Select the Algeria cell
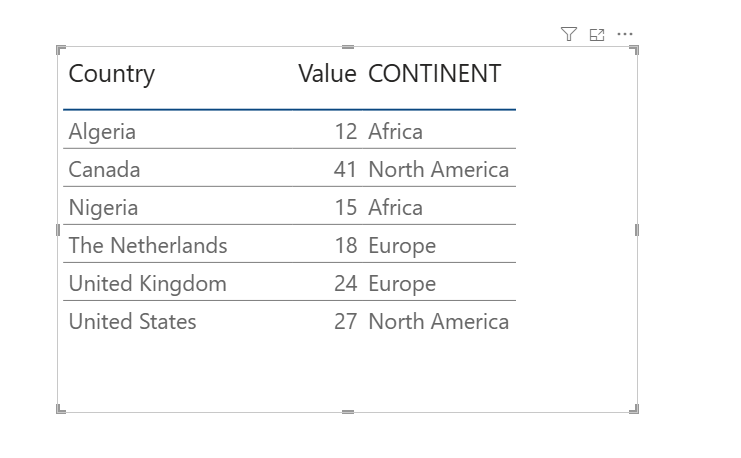741x458 pixels. 102,132
